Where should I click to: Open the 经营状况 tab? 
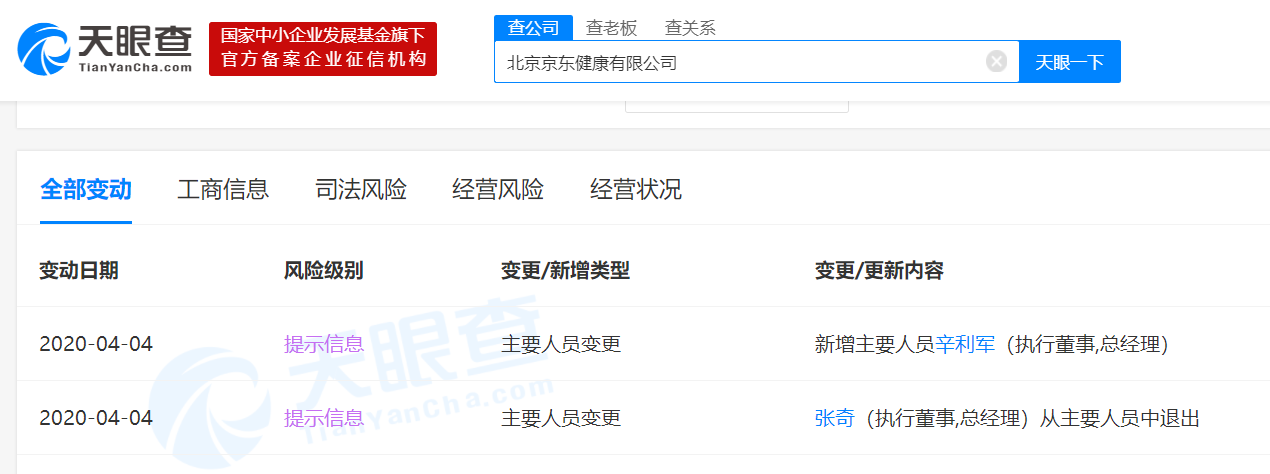(x=636, y=190)
